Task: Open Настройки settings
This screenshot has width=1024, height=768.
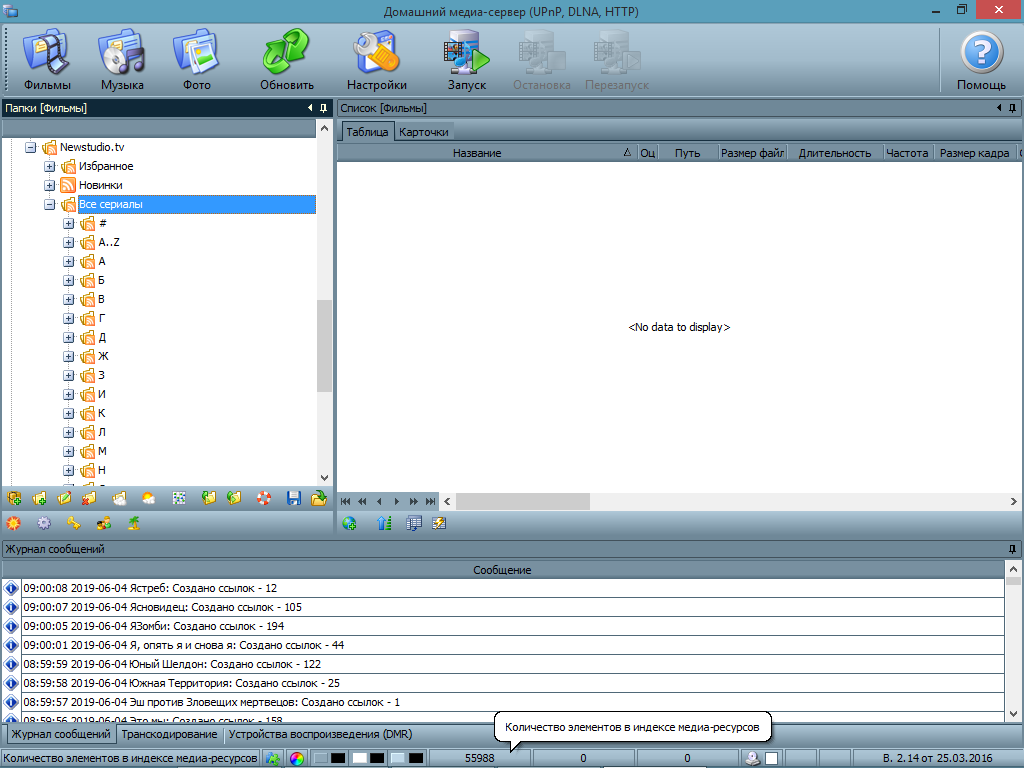Action: [377, 61]
